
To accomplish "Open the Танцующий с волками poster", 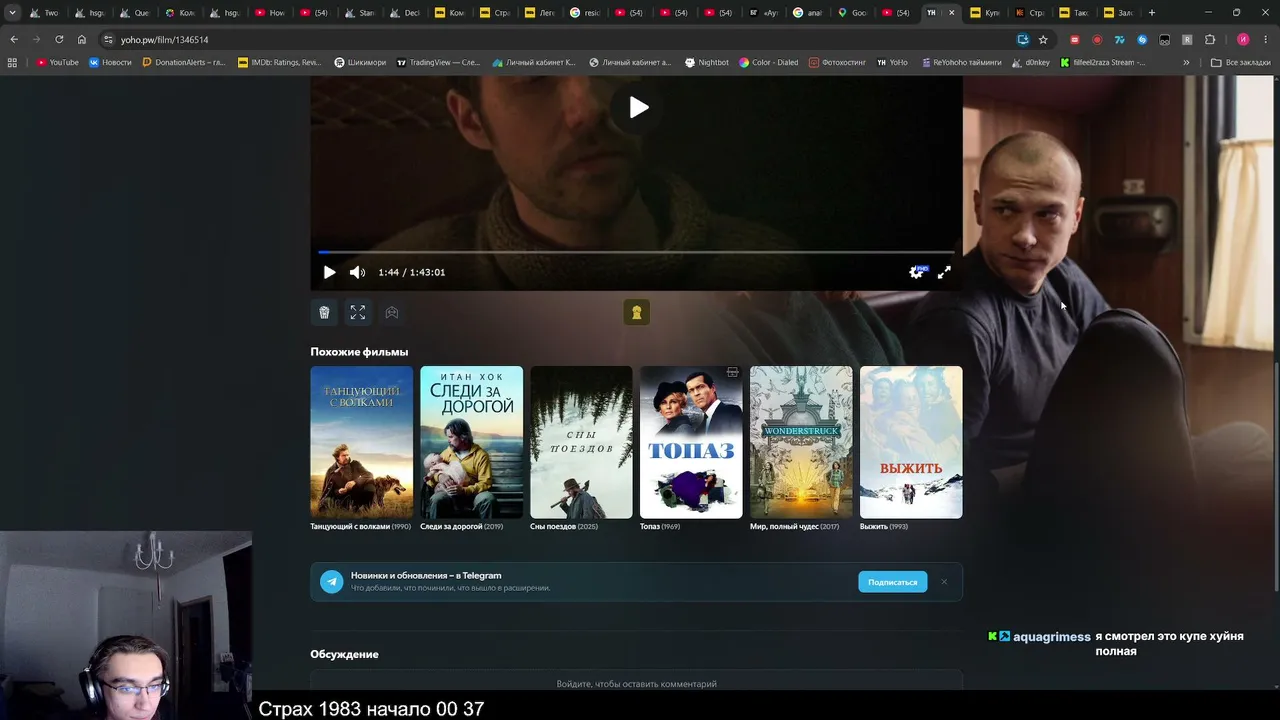I will tap(361, 442).
